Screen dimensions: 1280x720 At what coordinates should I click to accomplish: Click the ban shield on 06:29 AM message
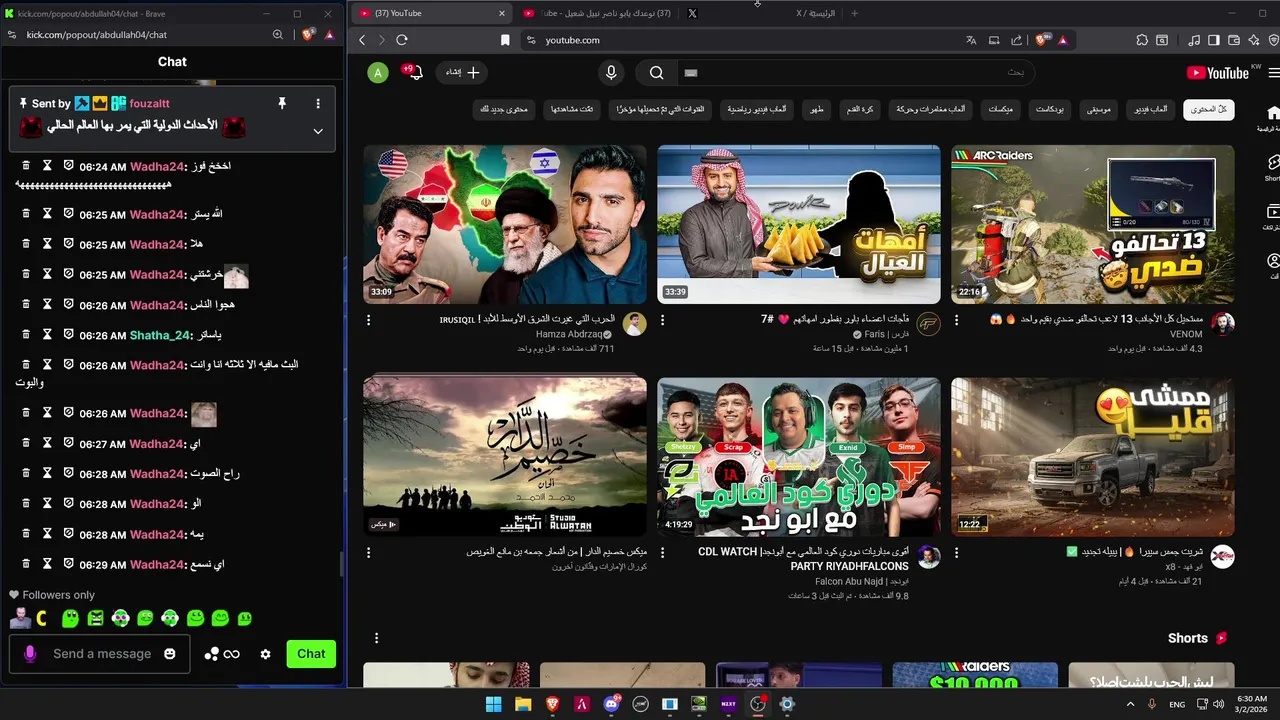coord(69,564)
